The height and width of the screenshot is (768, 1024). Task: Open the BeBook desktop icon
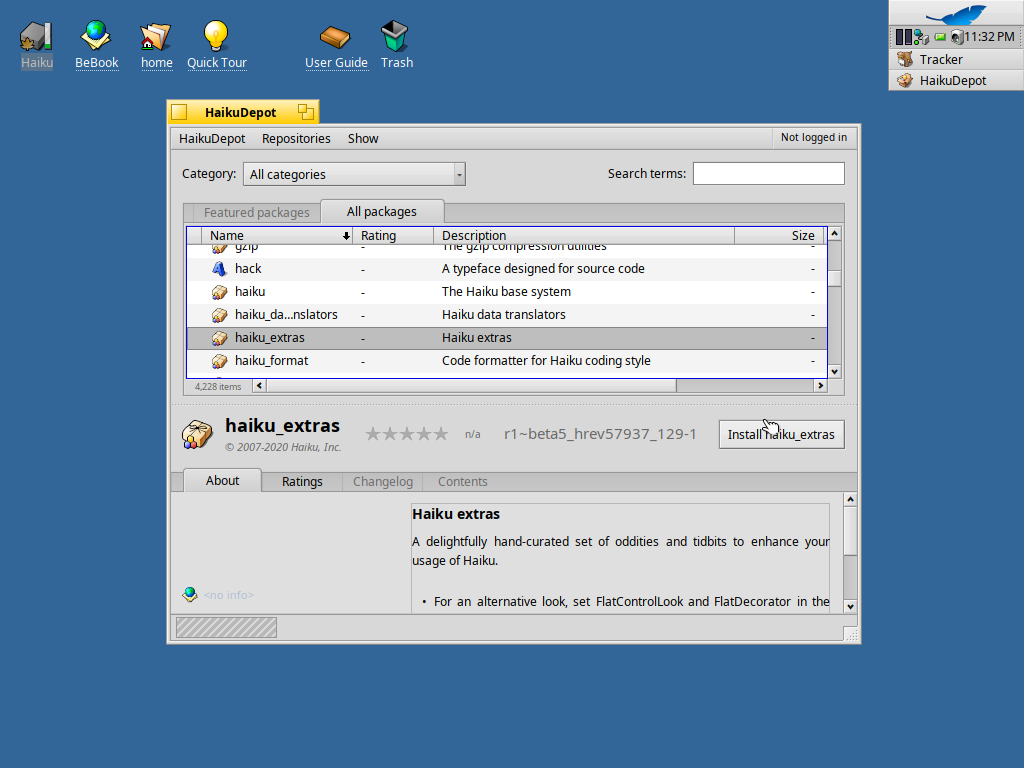(96, 36)
